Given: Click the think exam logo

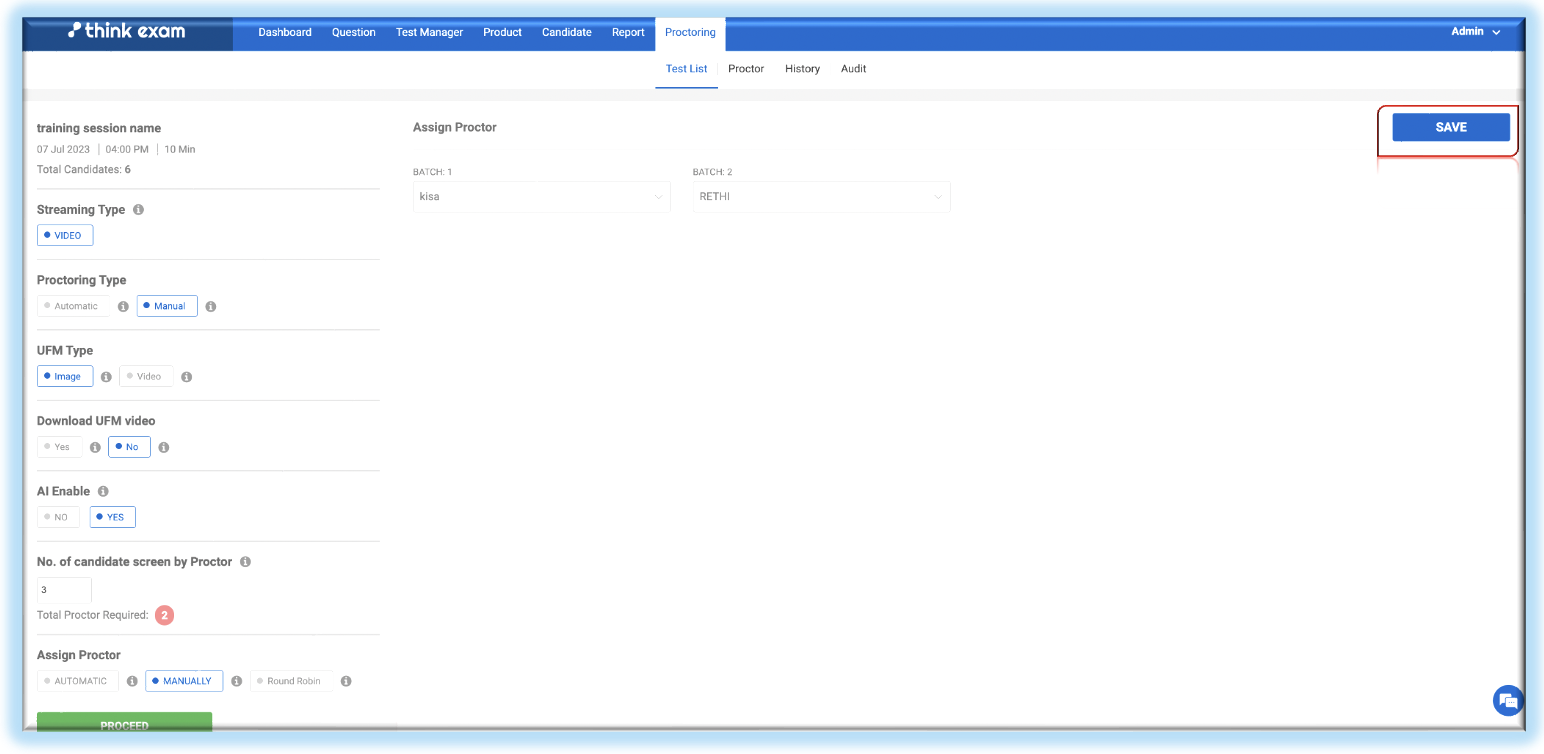Looking at the screenshot, I should click(127, 31).
